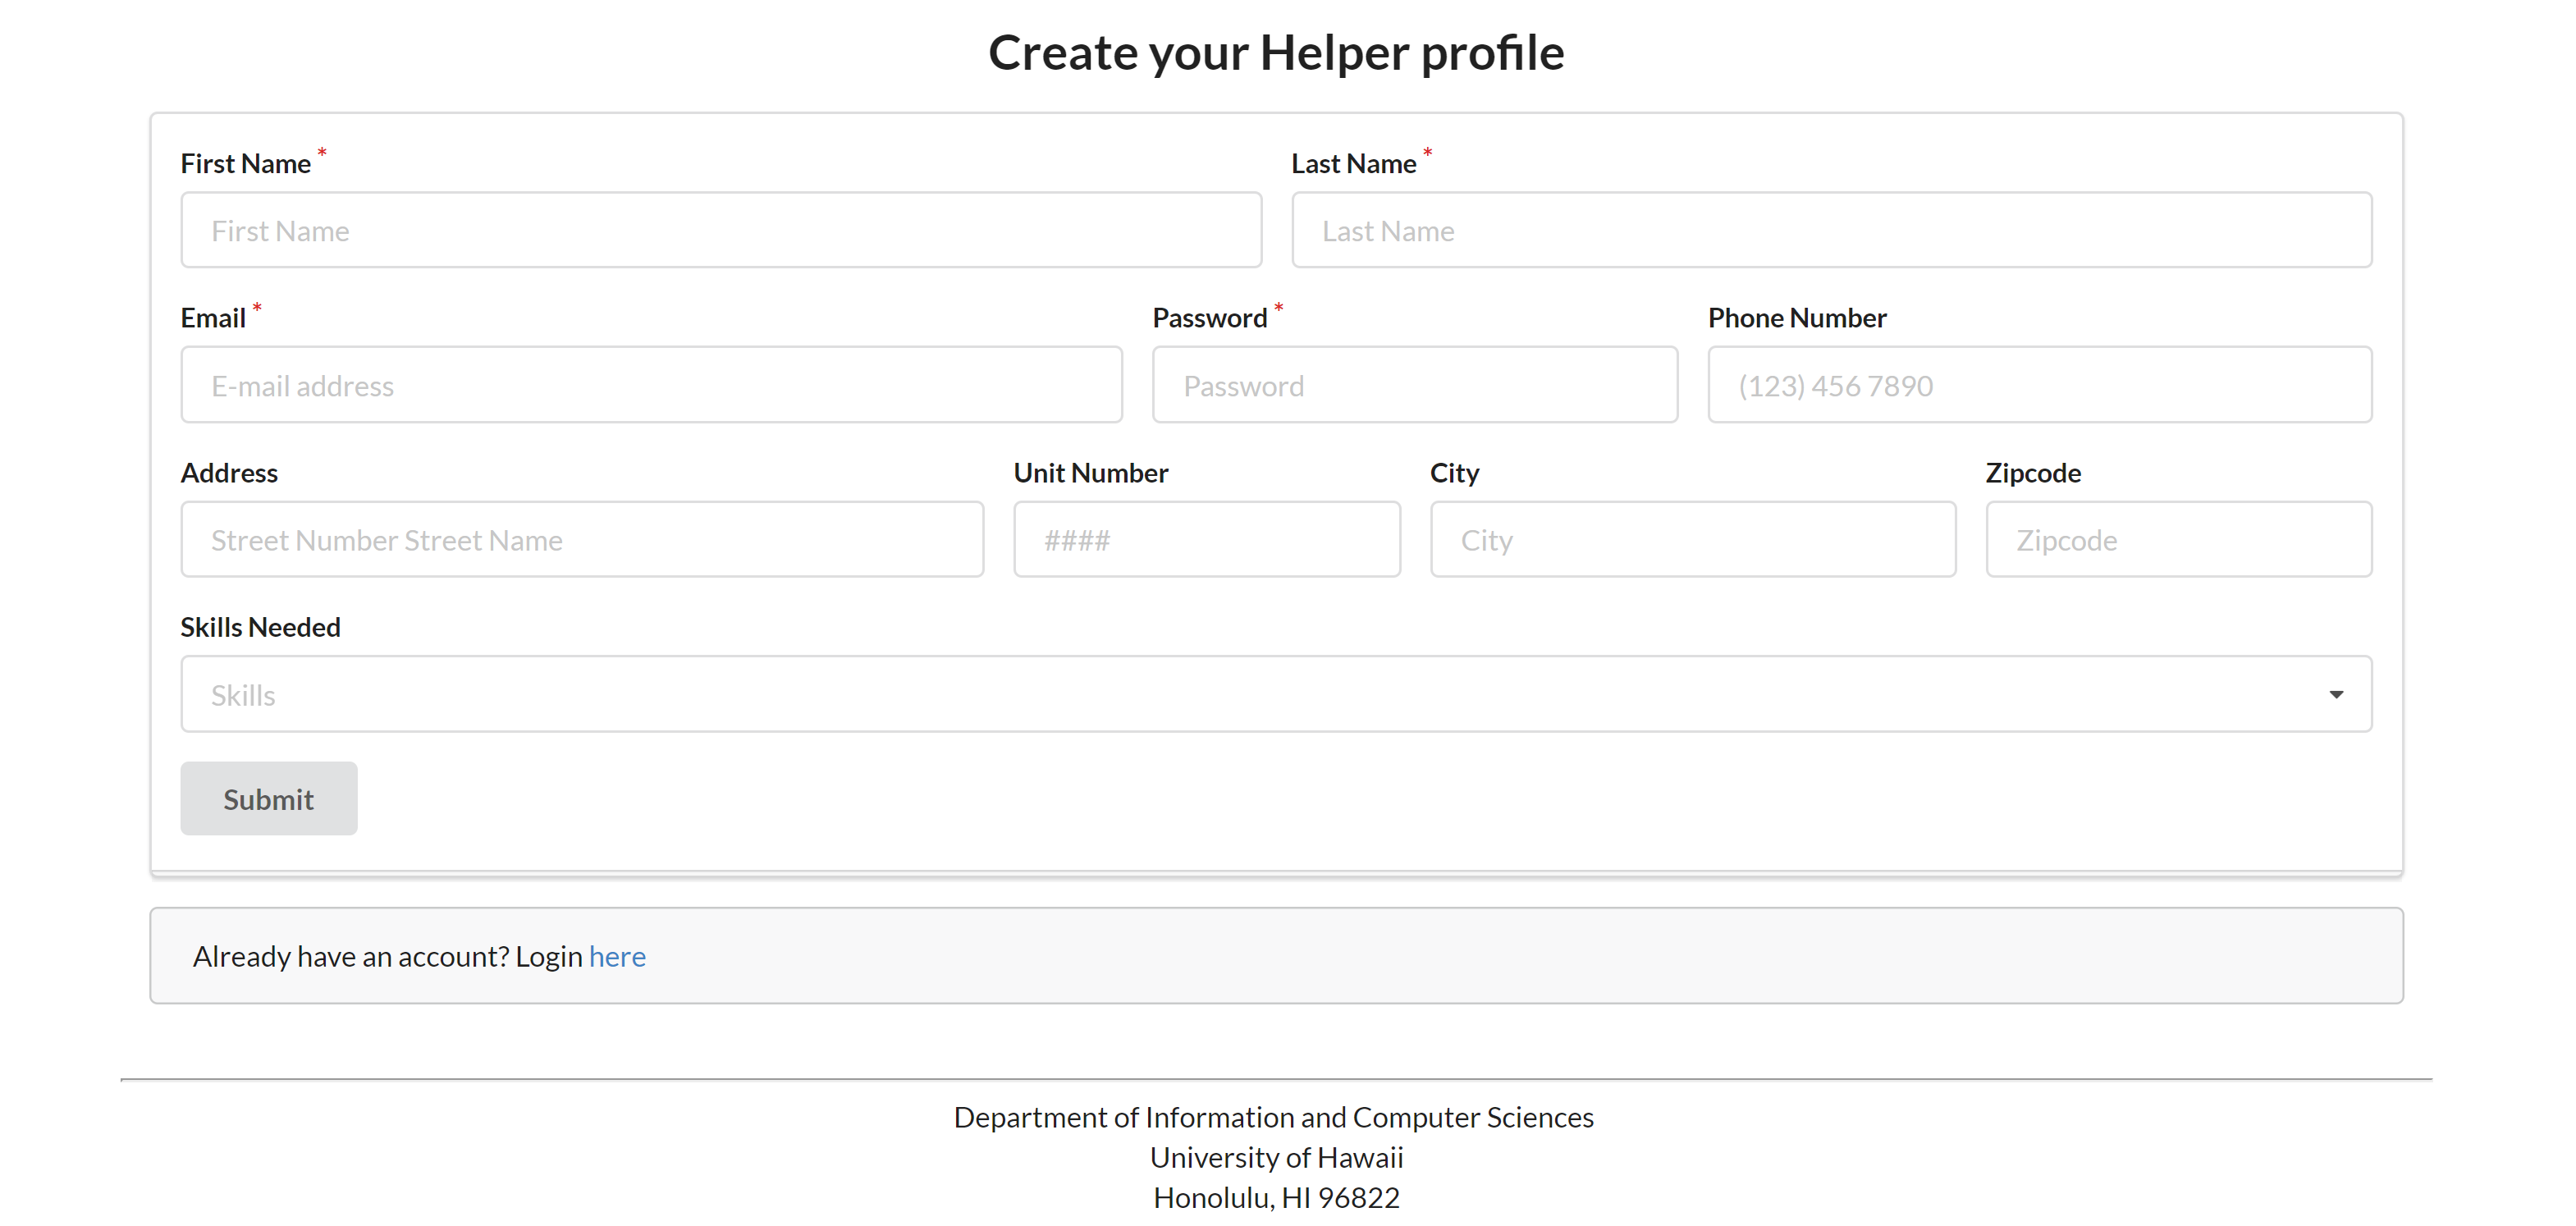Screen dimensions: 2576x1226
Task: Click the Skills Needed label
Action: pyautogui.click(x=260, y=628)
